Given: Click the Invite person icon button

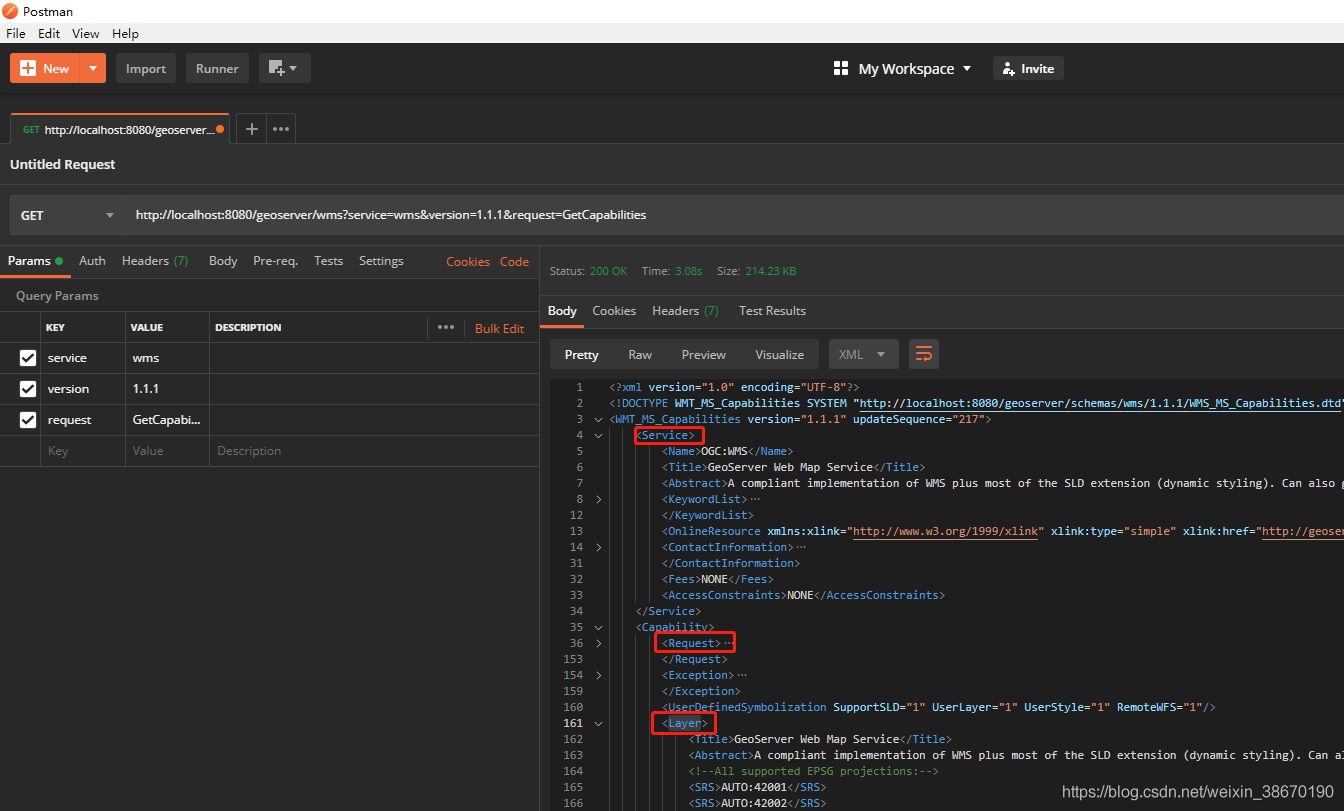Looking at the screenshot, I should pos(1009,69).
